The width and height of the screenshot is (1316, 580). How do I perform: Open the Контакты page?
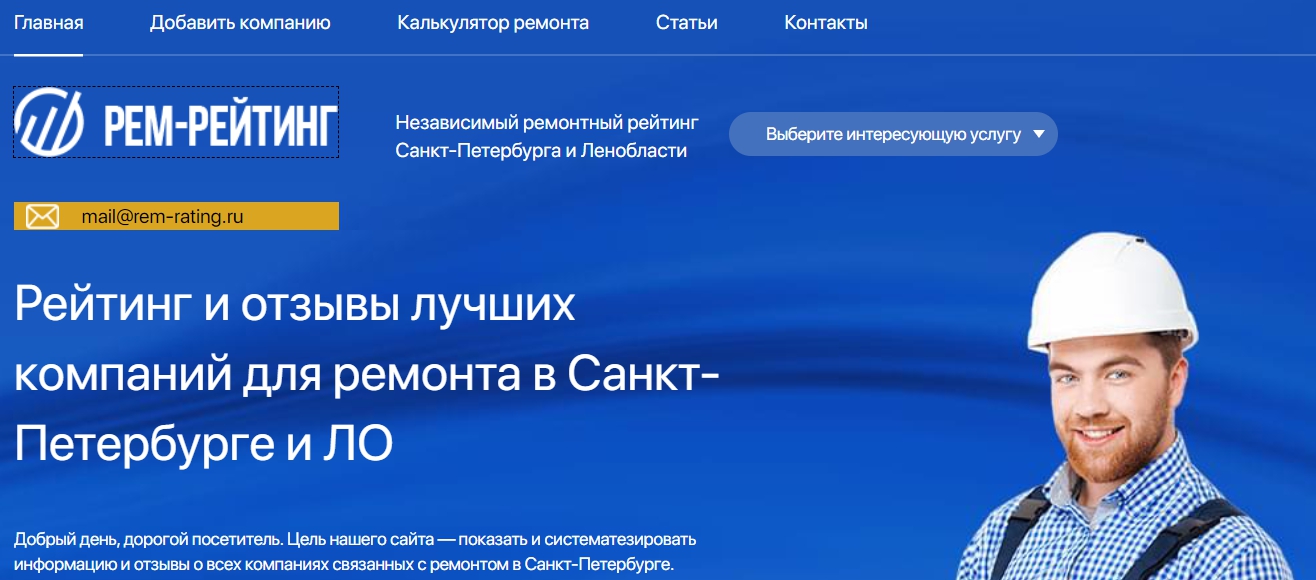point(826,23)
